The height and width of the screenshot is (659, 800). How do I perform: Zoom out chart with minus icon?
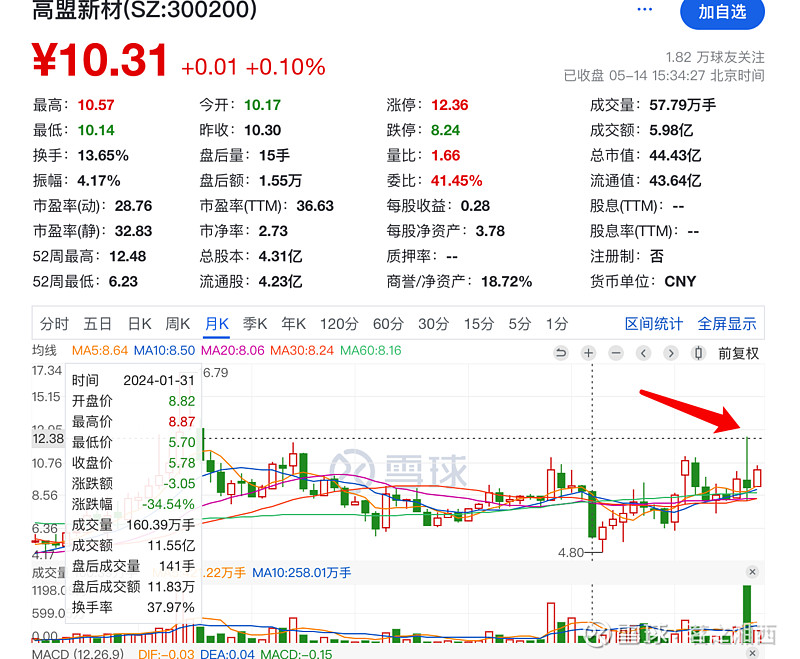click(x=616, y=353)
